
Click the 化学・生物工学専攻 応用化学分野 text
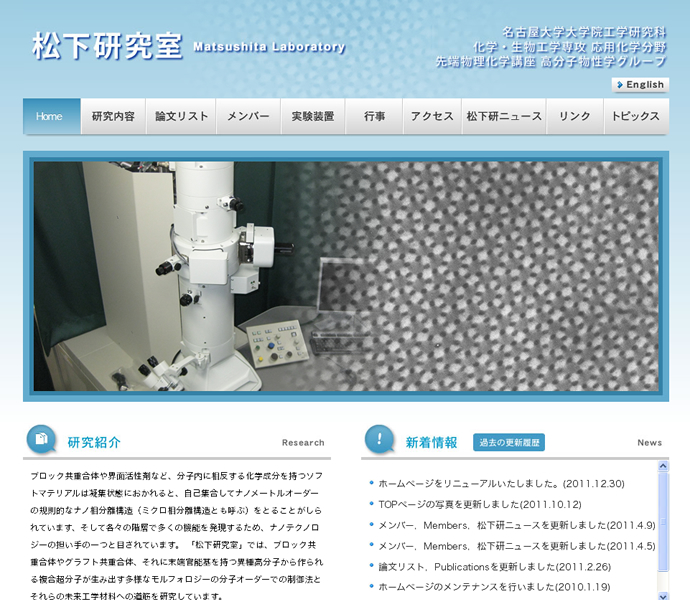pyautogui.click(x=570, y=47)
